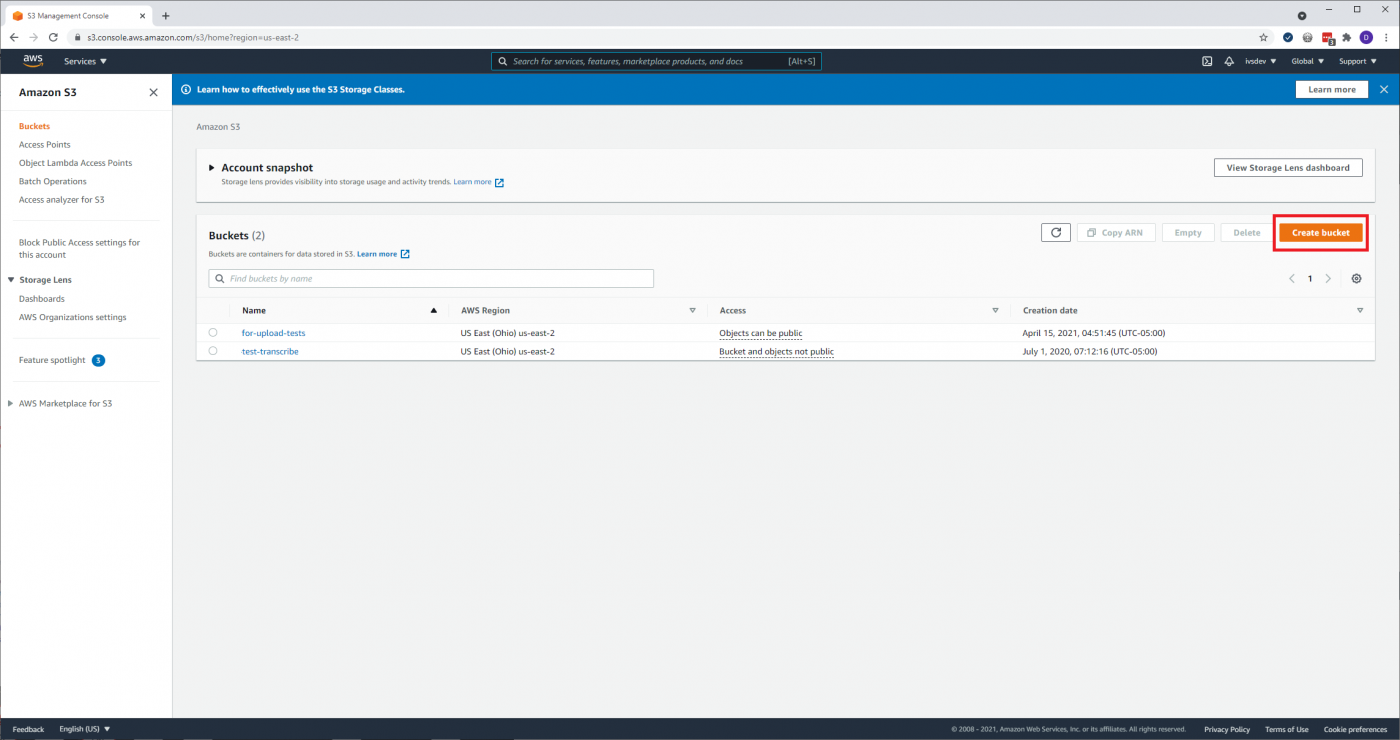Open Access analyzer for S3
Image resolution: width=1400 pixels, height=740 pixels.
pos(62,200)
